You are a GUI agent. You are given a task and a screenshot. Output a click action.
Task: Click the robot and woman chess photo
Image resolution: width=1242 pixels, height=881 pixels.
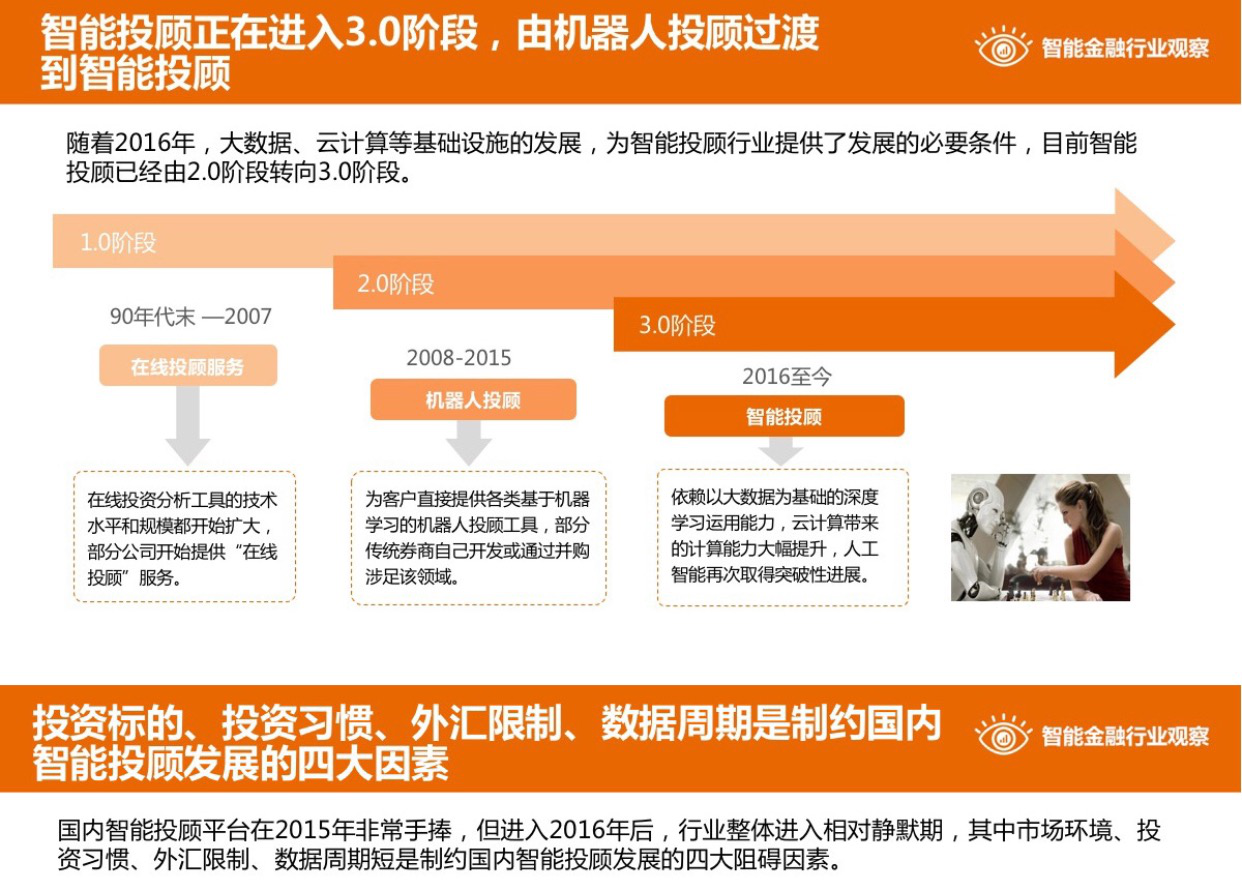(1040, 537)
